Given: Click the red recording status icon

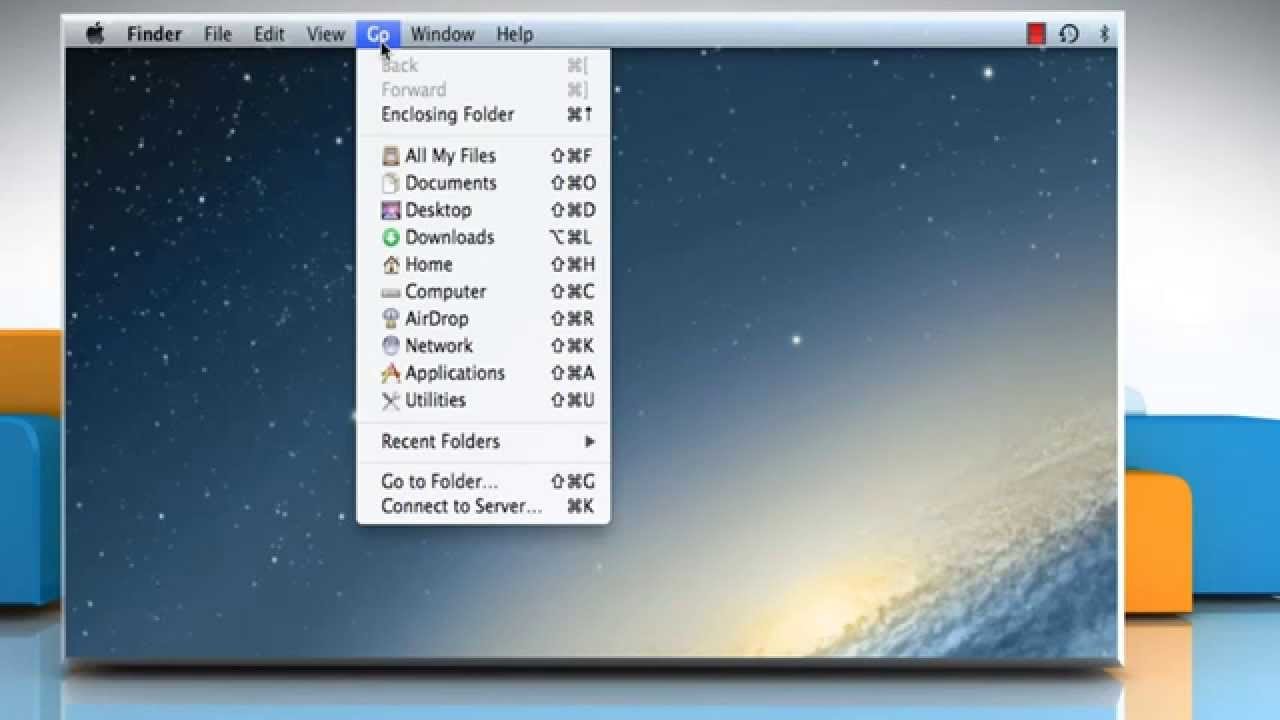Looking at the screenshot, I should (1036, 34).
